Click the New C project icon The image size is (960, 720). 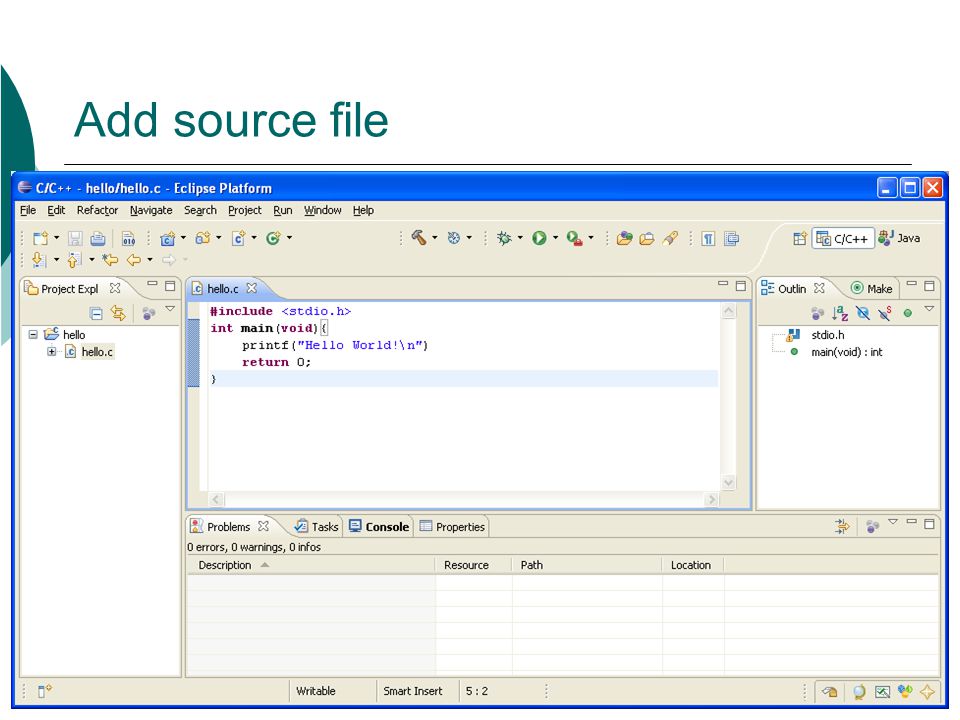(167, 238)
